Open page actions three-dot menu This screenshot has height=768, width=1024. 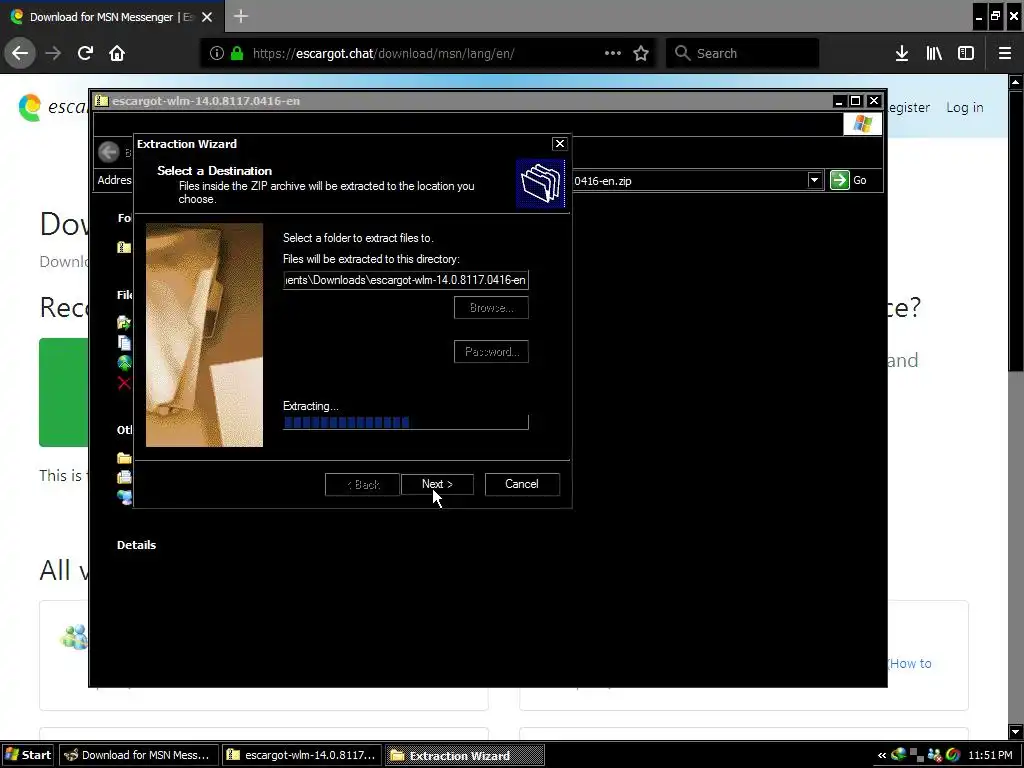(x=613, y=53)
